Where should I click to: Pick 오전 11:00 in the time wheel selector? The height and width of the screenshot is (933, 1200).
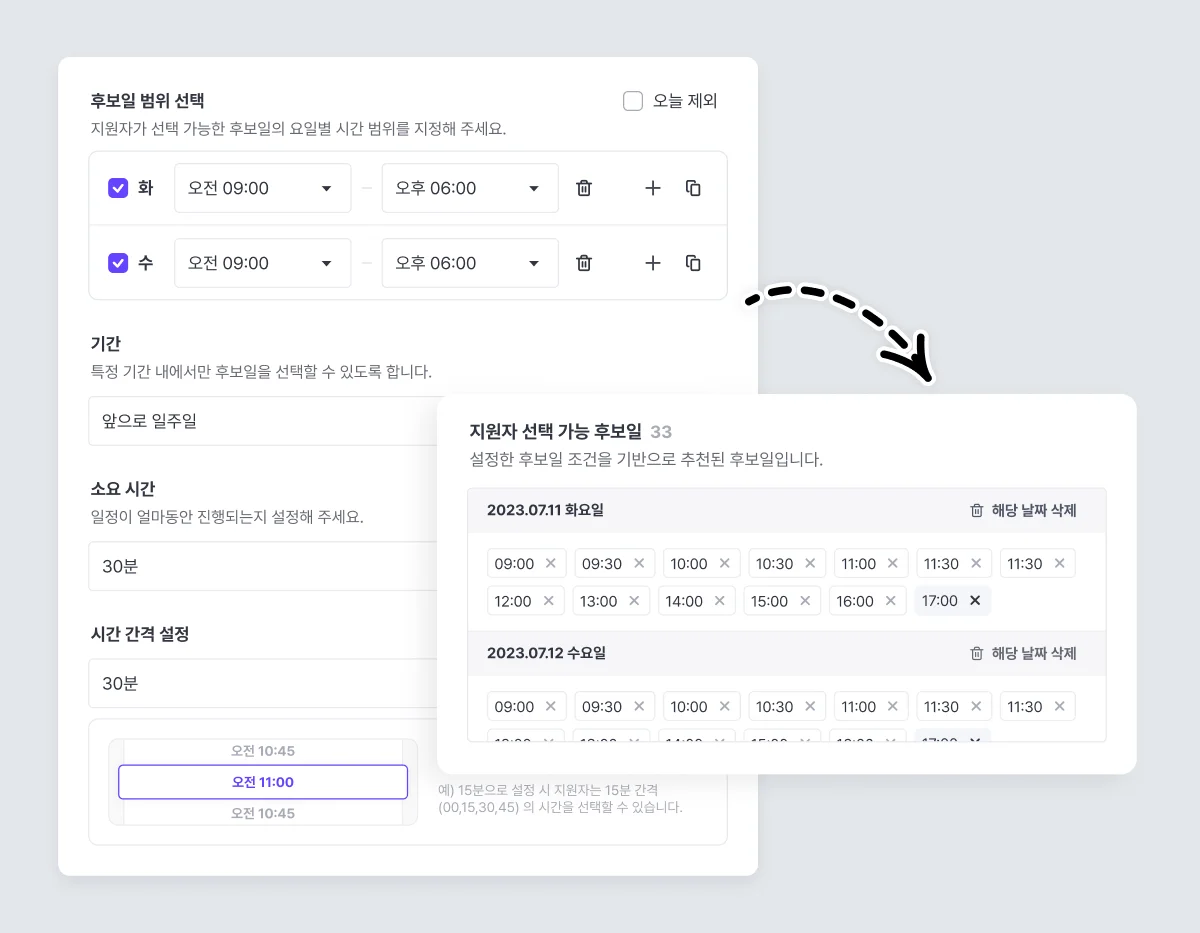pyautogui.click(x=263, y=781)
